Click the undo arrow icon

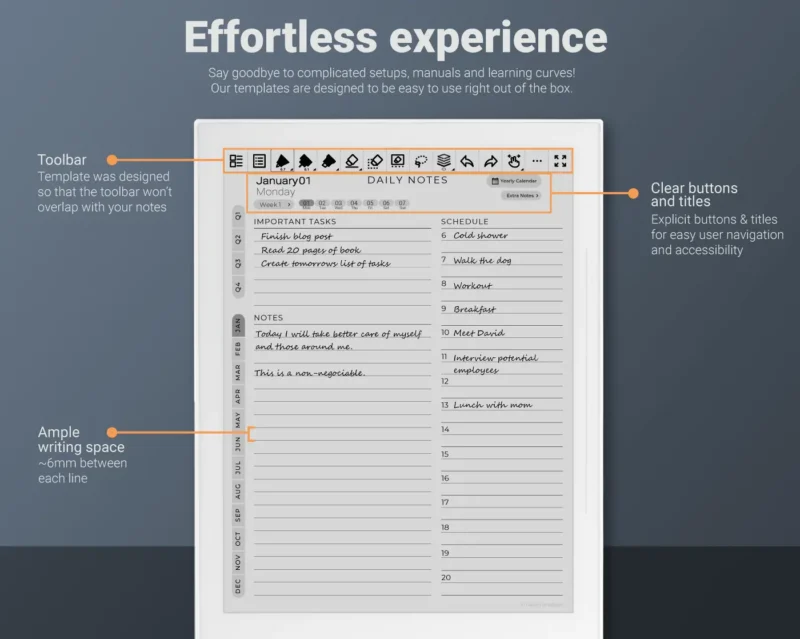[x=467, y=160]
